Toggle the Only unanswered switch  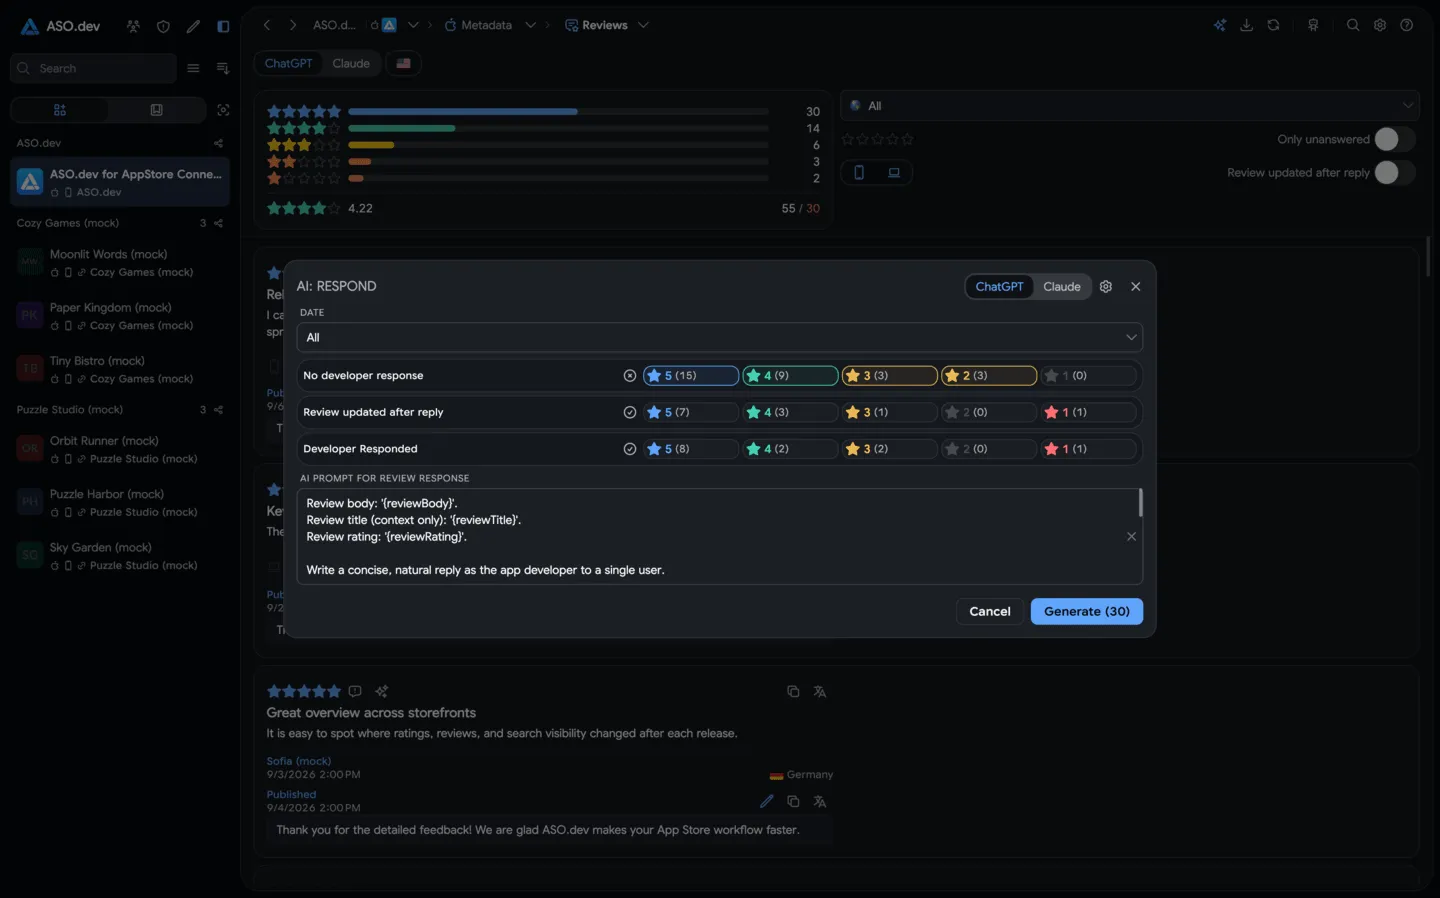1394,139
